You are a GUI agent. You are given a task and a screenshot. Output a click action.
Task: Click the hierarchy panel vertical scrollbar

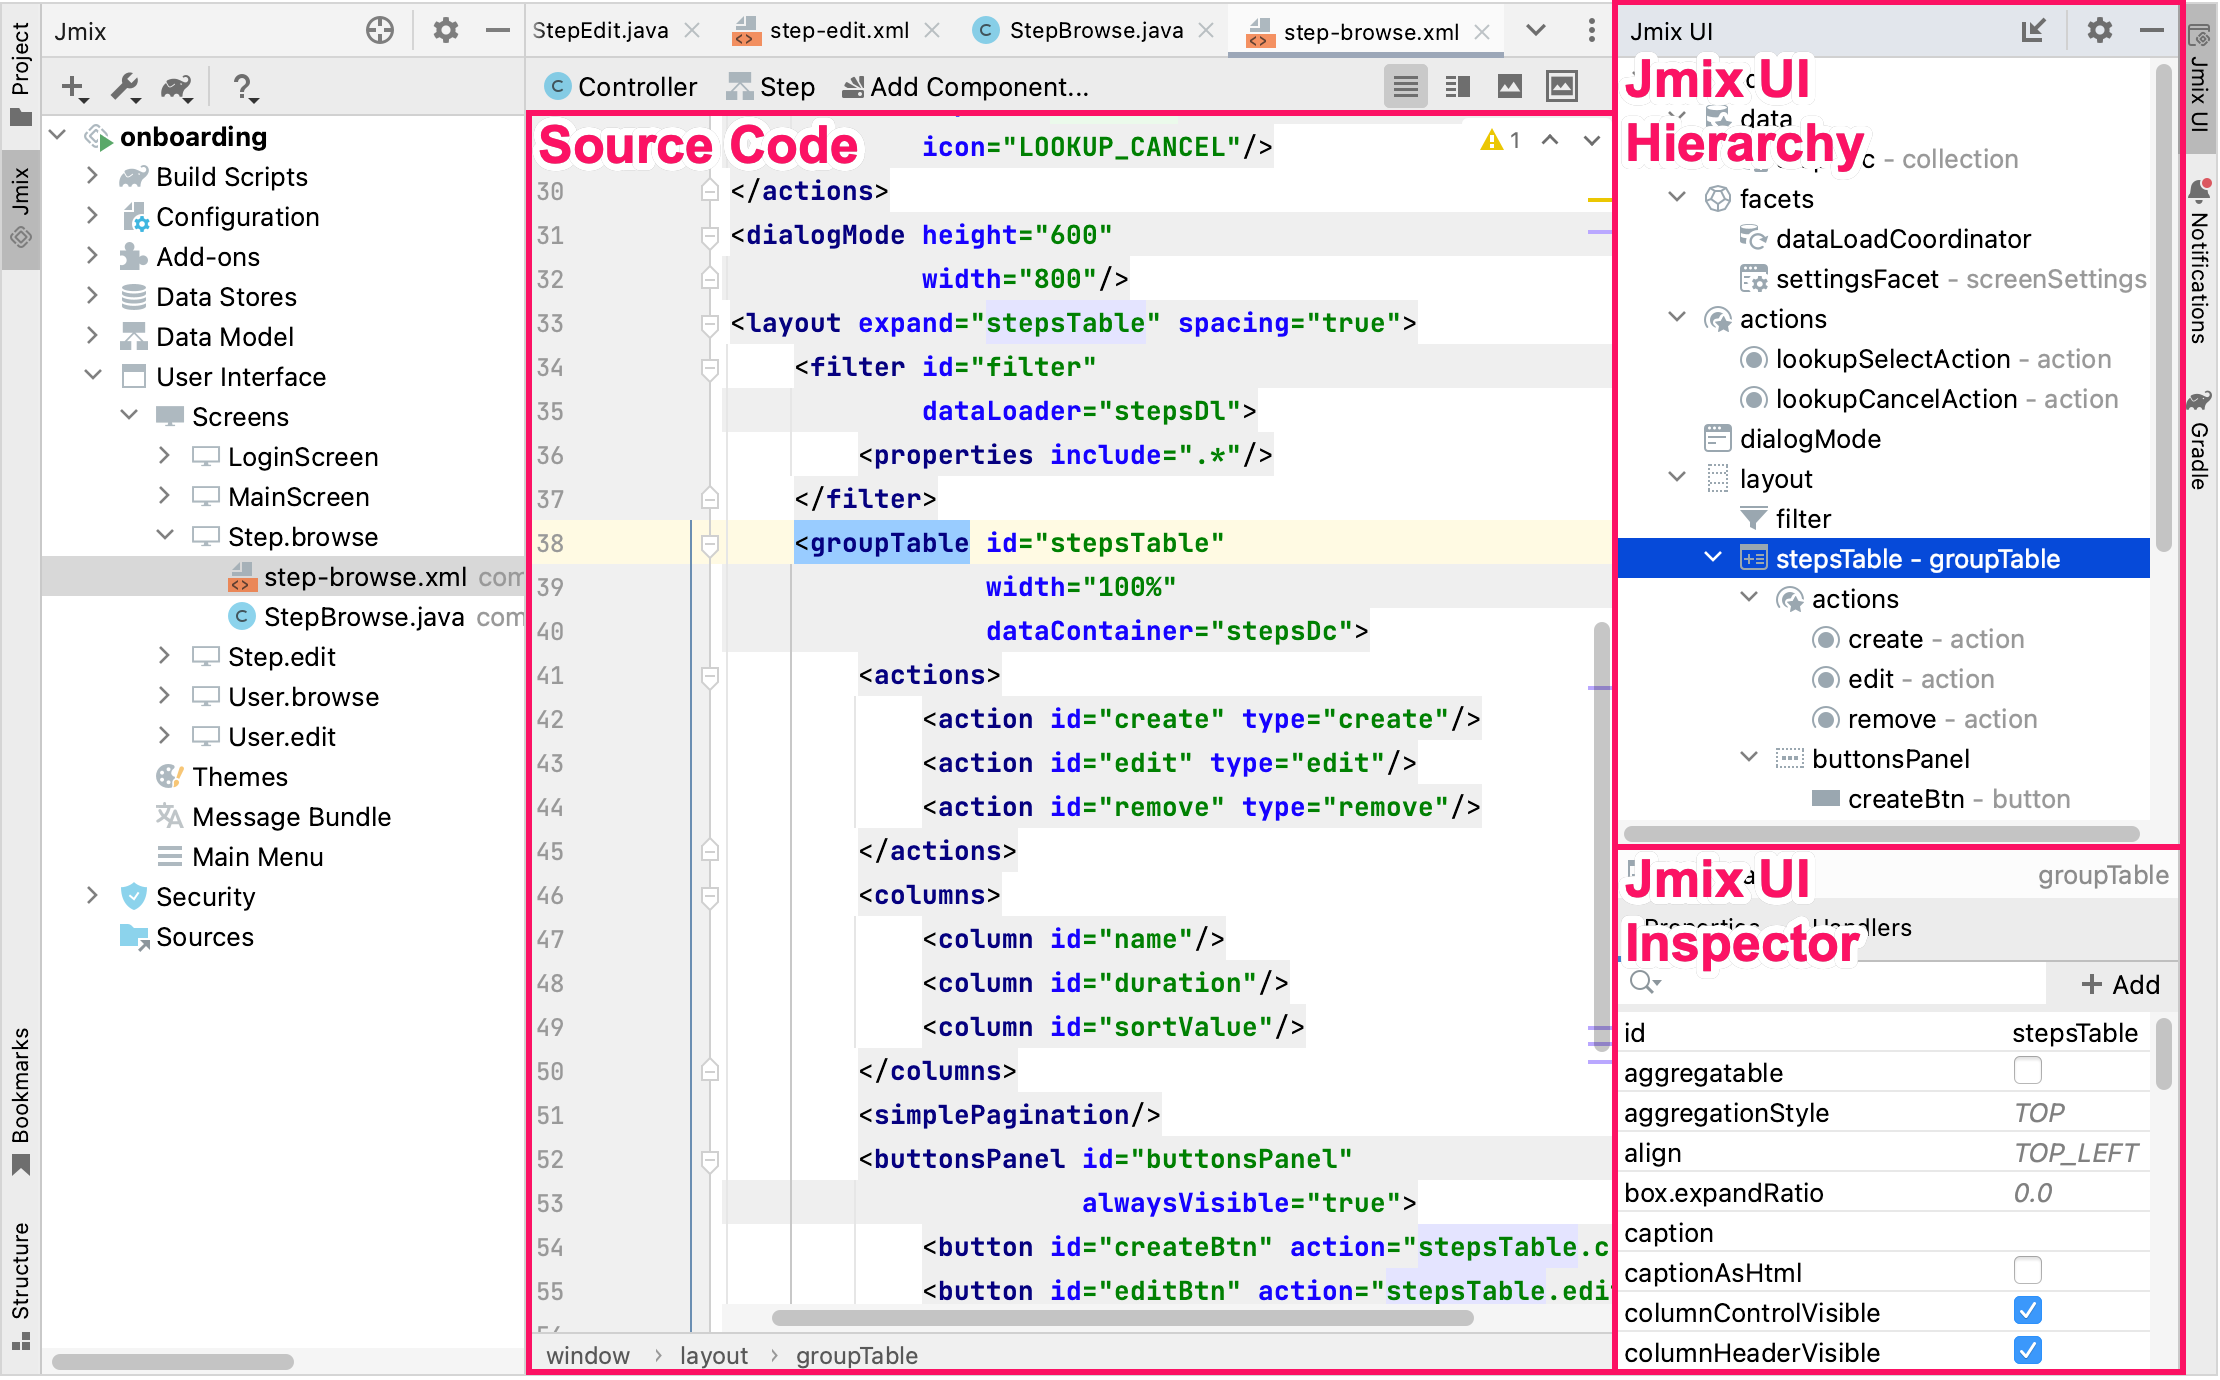pos(2163,308)
